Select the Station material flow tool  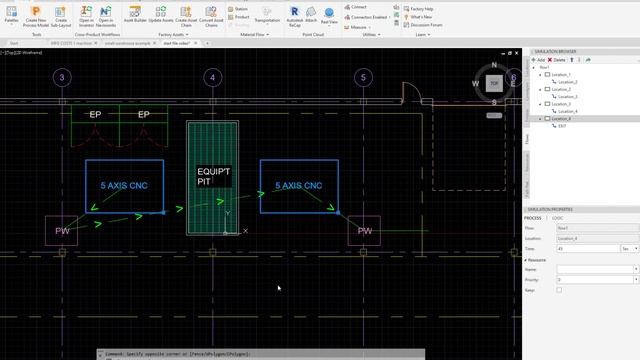[x=238, y=9]
